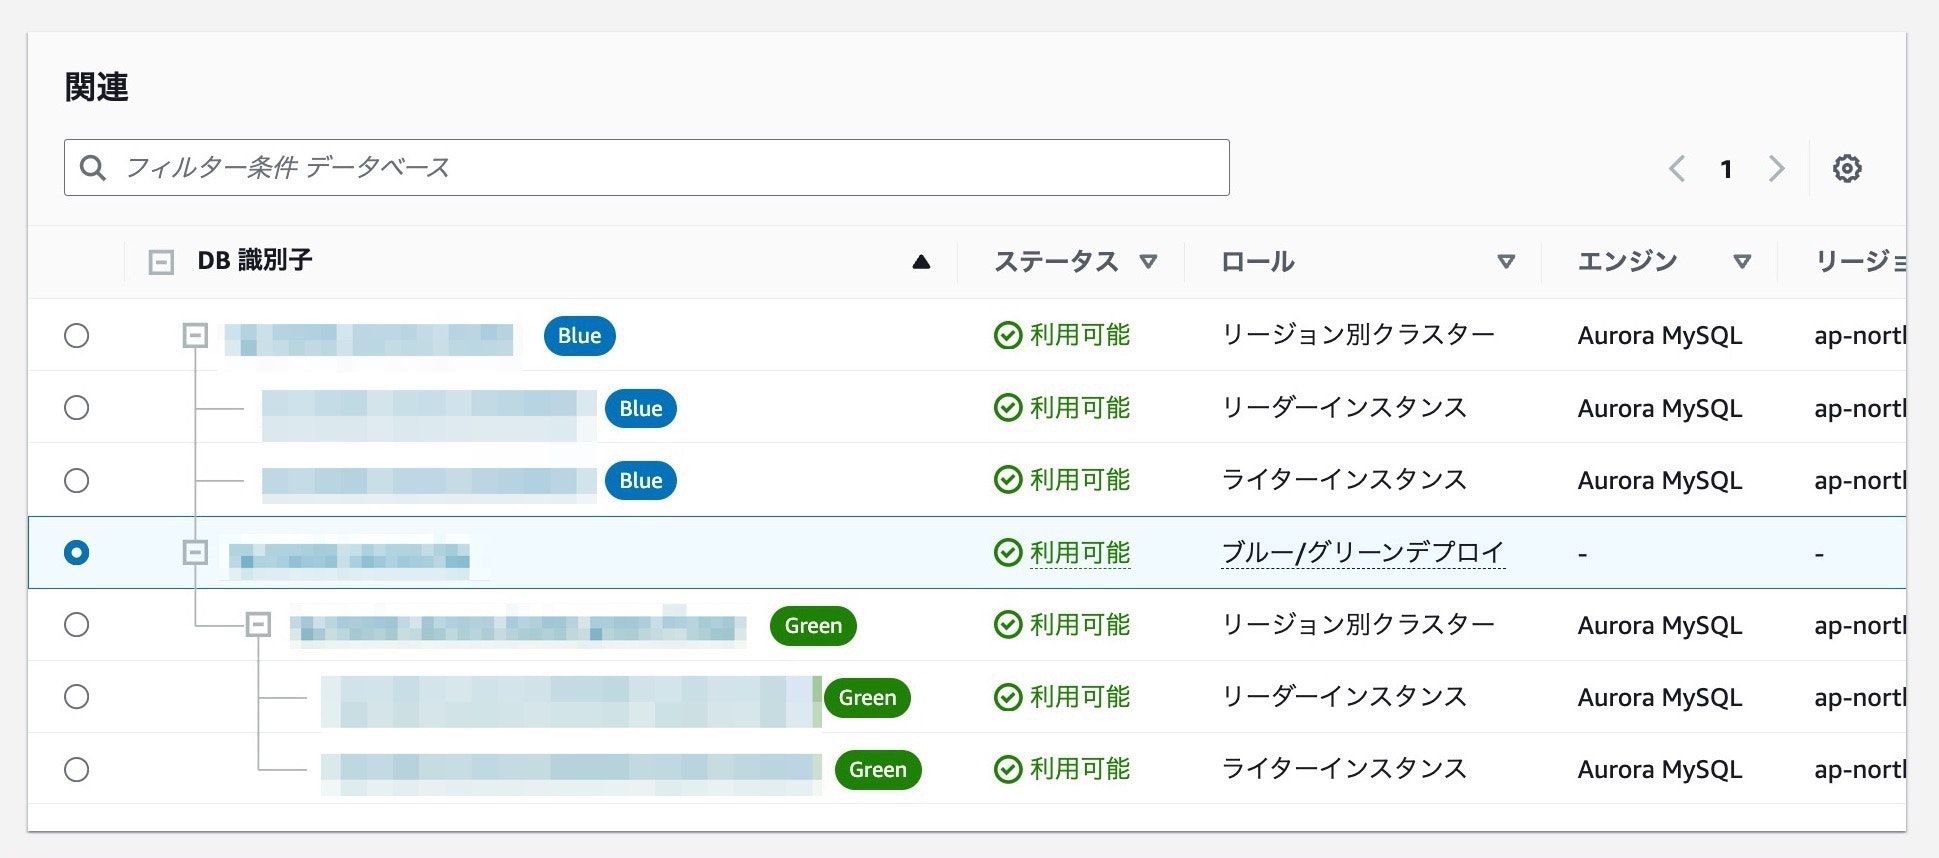1939x858 pixels.
Task: Click the Blue badge on regional cluster
Action: tap(579, 336)
